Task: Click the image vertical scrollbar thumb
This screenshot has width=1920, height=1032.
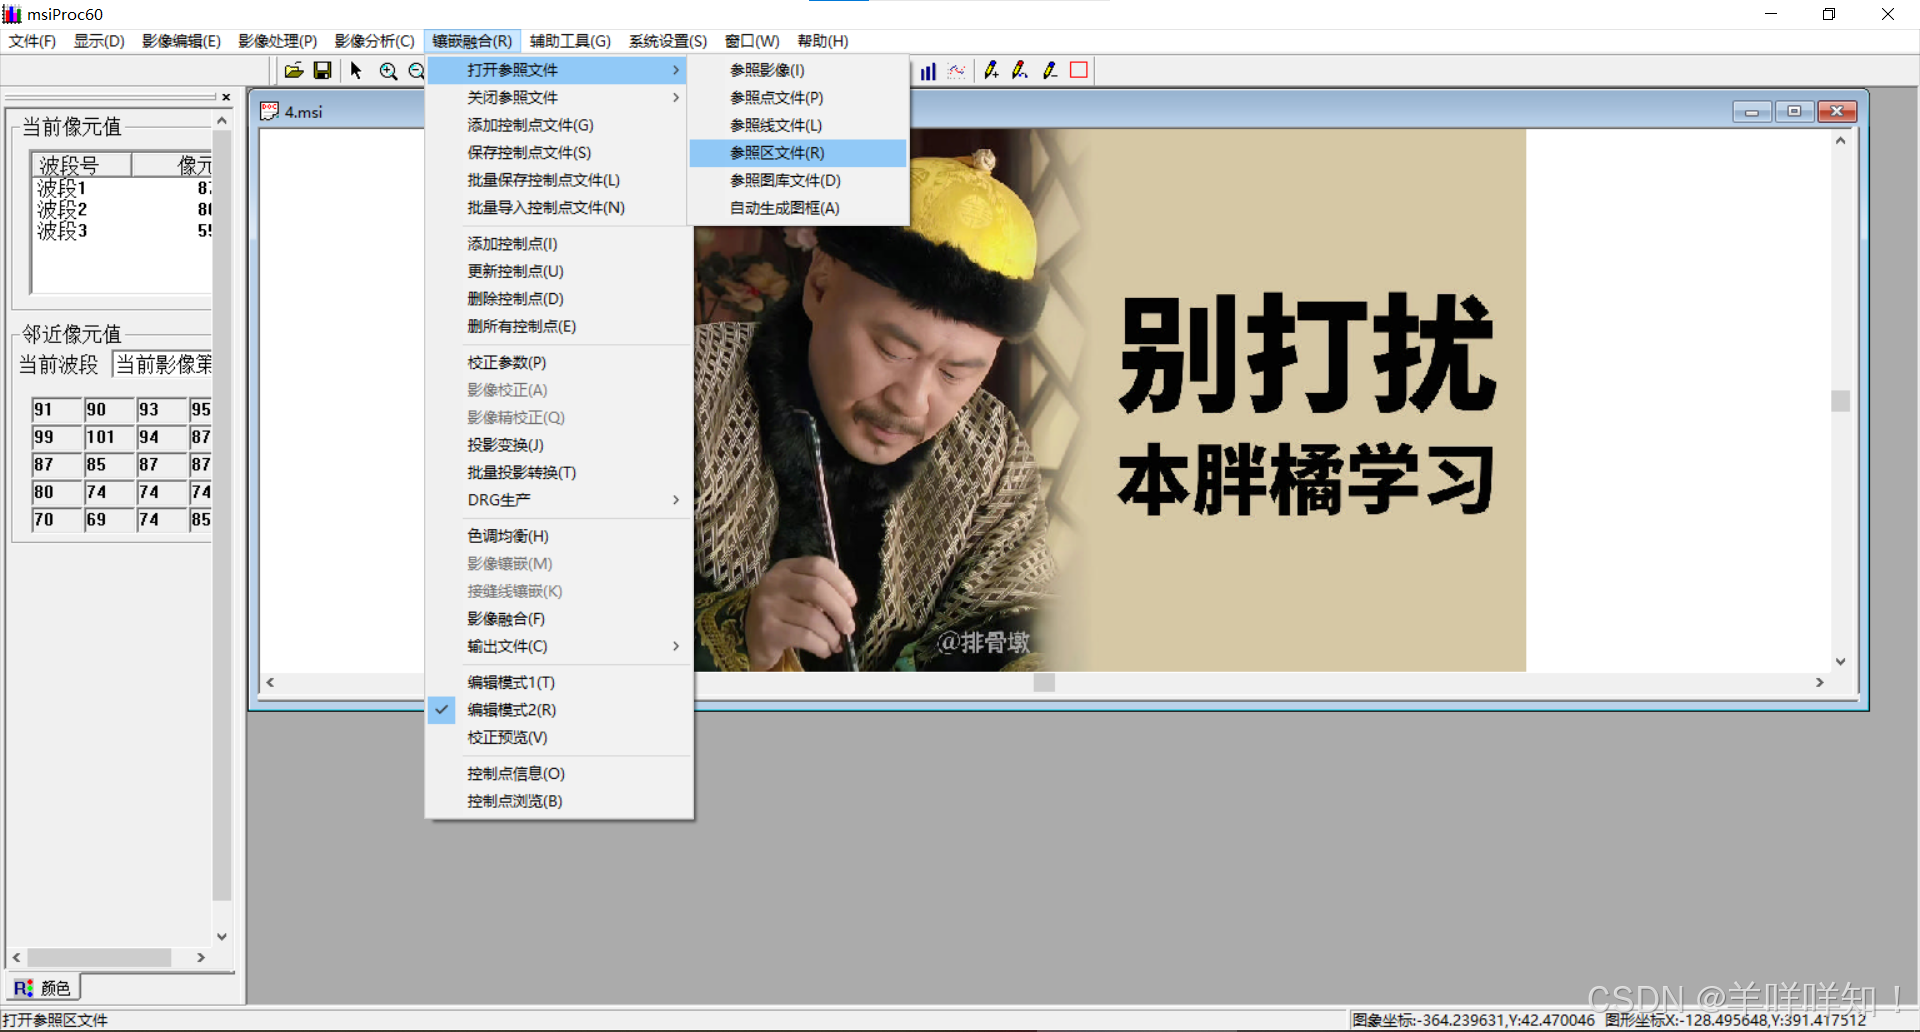Action: coord(1840,401)
